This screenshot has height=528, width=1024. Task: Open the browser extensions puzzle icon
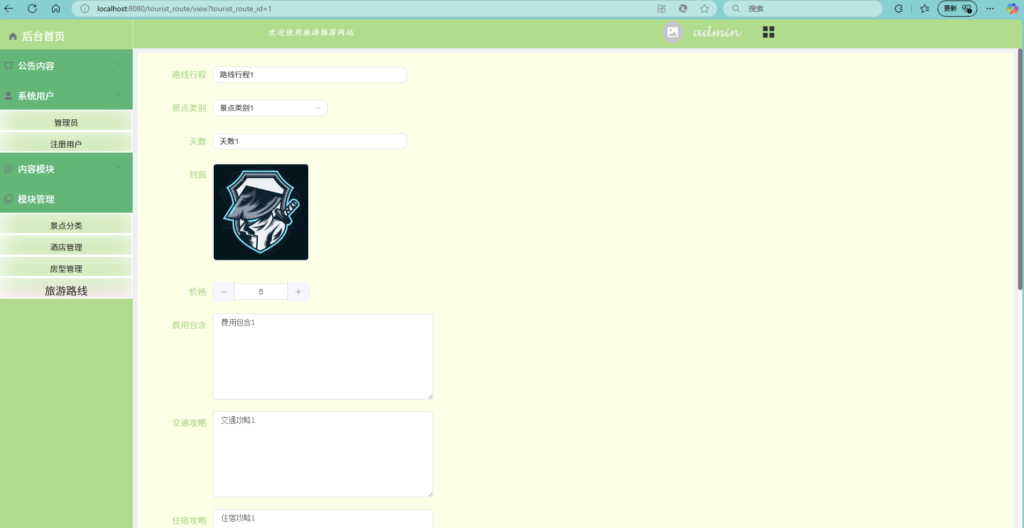tap(899, 8)
